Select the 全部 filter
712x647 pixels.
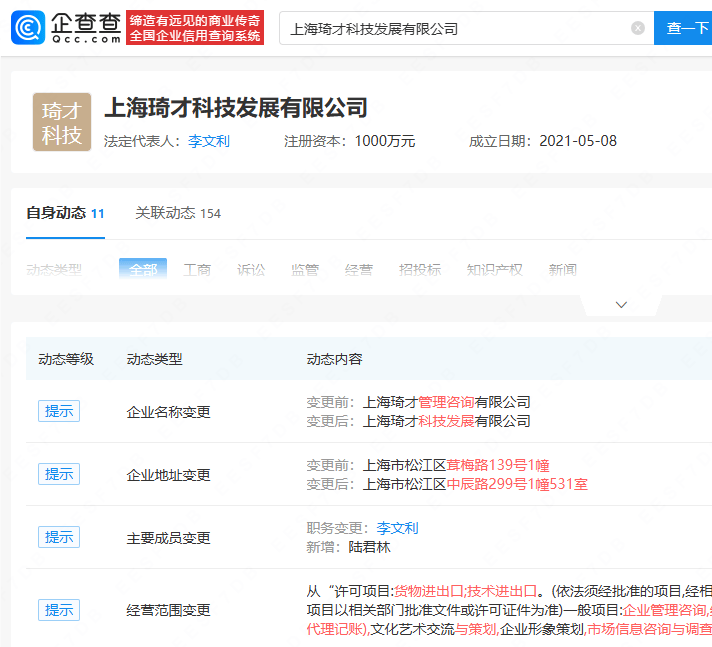click(x=143, y=269)
